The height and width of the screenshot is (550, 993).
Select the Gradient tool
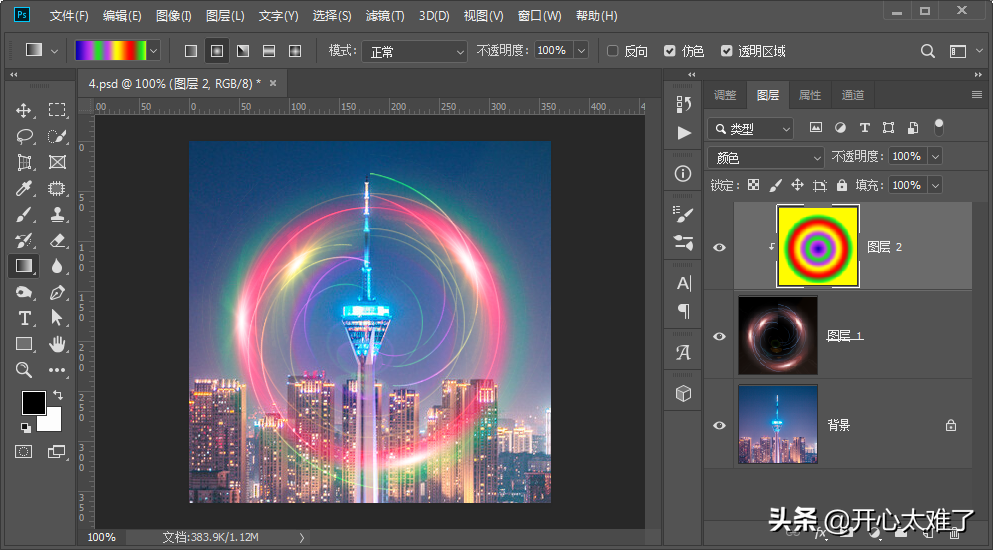tap(24, 266)
